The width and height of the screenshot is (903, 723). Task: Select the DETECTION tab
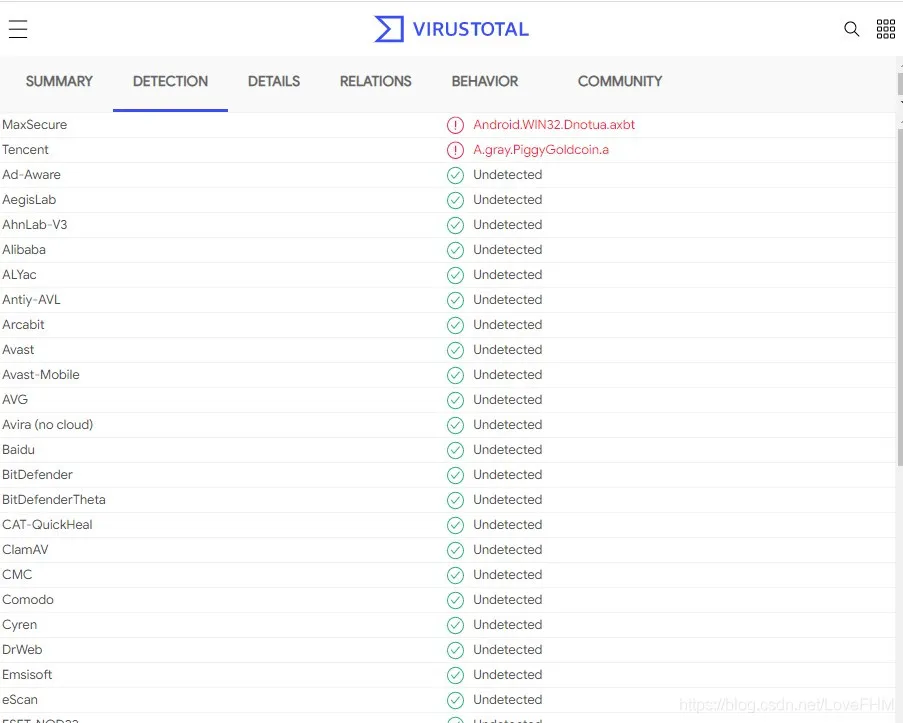click(170, 81)
